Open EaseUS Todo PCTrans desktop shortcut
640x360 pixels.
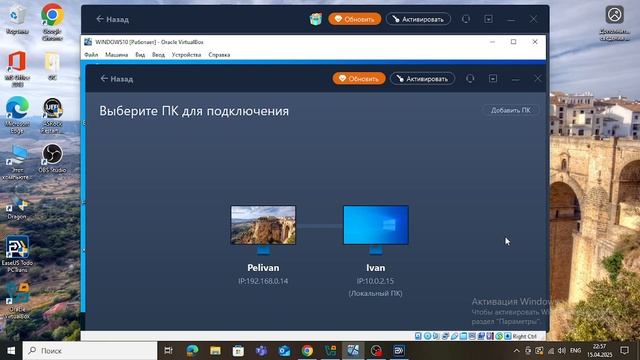(17, 254)
